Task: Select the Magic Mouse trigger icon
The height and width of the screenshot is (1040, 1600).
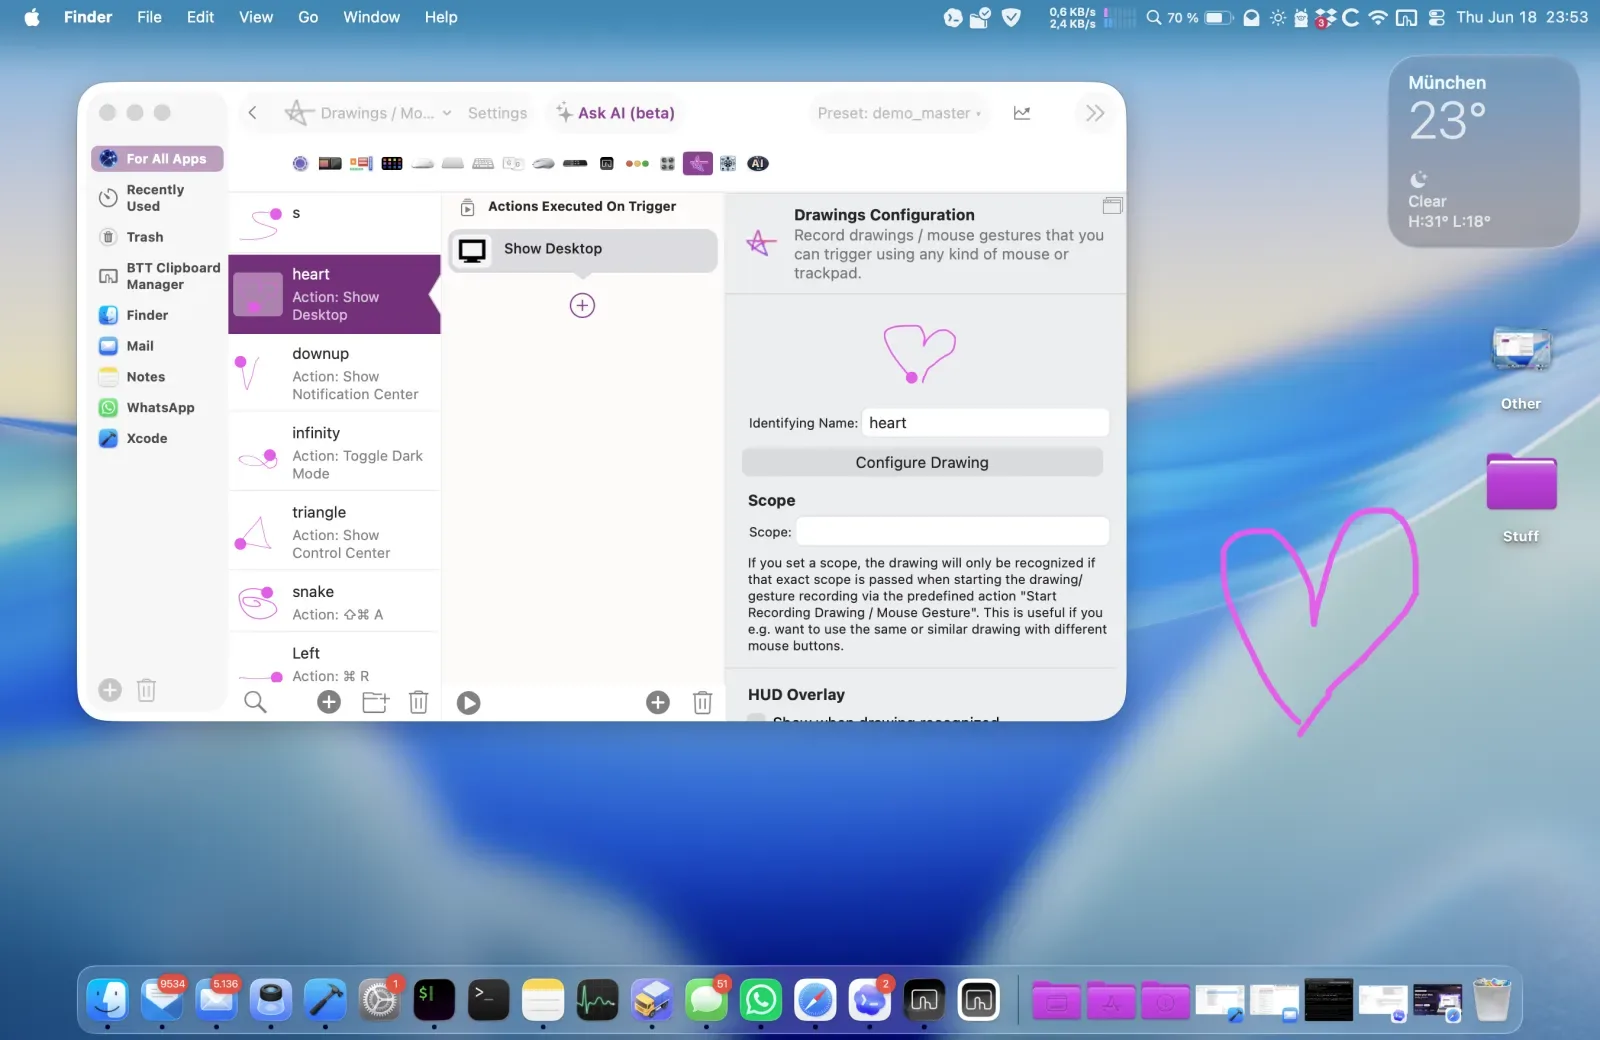Action: click(423, 163)
